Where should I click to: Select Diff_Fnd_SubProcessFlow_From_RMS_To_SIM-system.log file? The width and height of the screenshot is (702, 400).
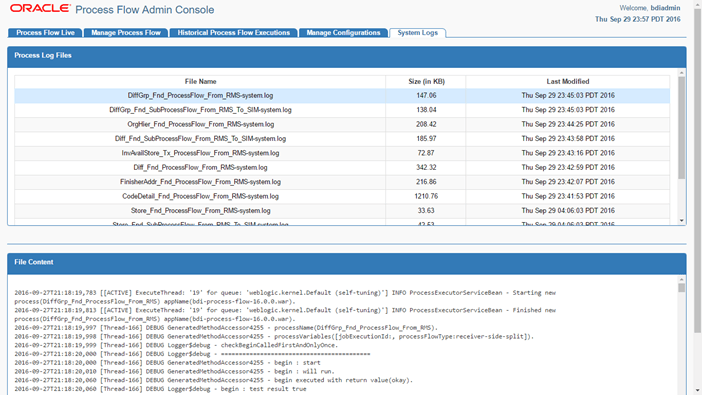[200, 138]
